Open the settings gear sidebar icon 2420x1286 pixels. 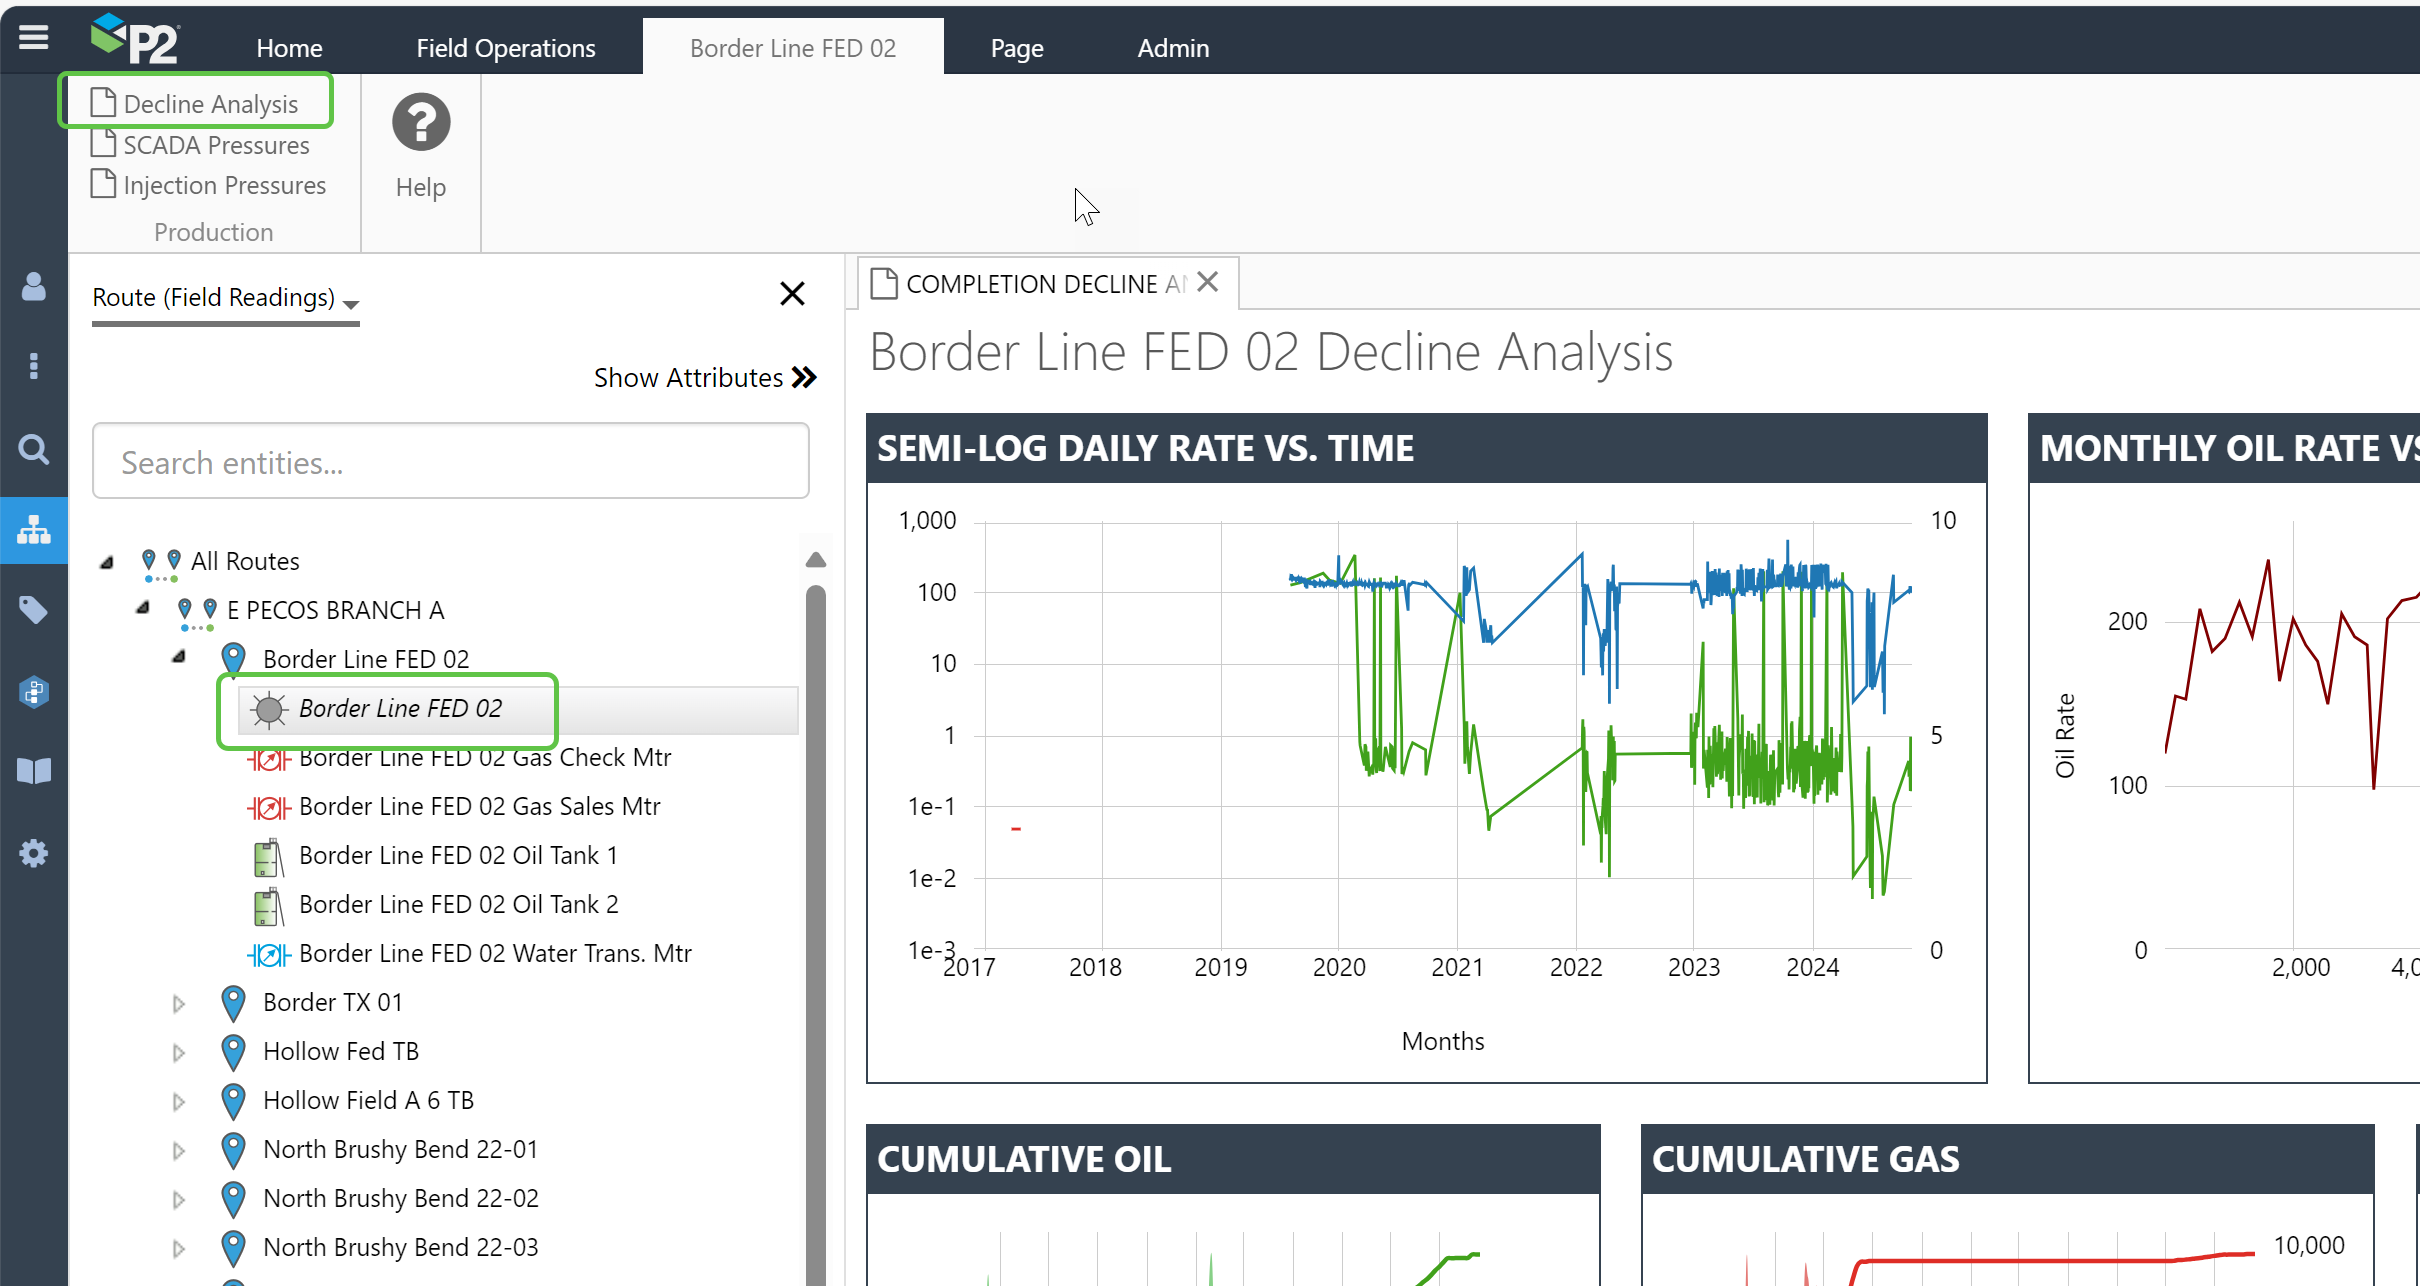[x=34, y=853]
